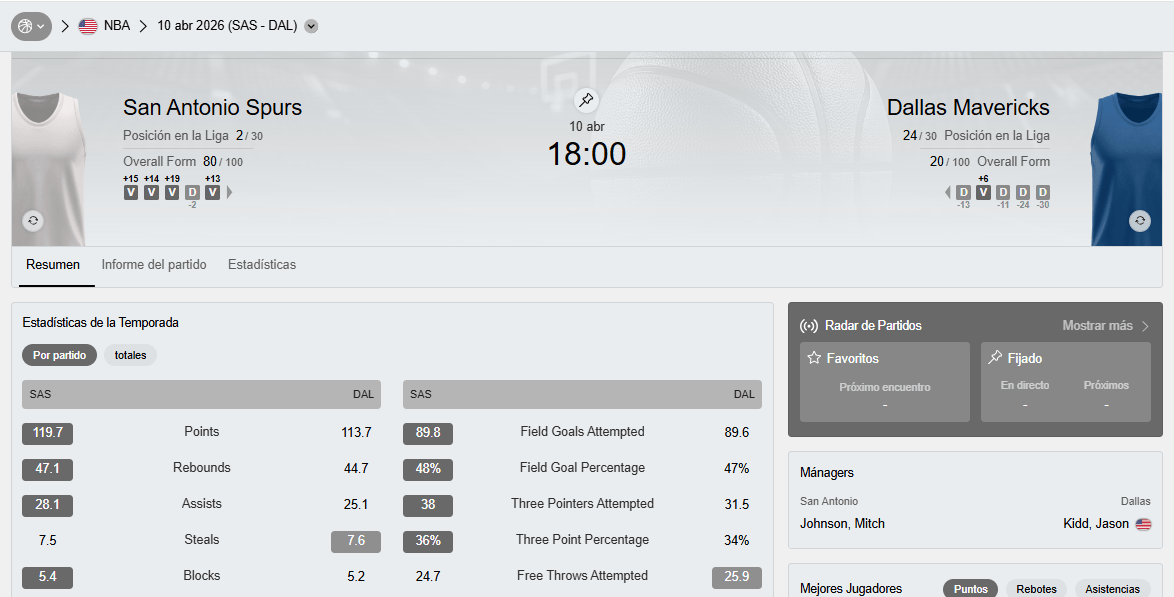Switch Mejores Jugadores to Rebotes

pyautogui.click(x=1036, y=589)
